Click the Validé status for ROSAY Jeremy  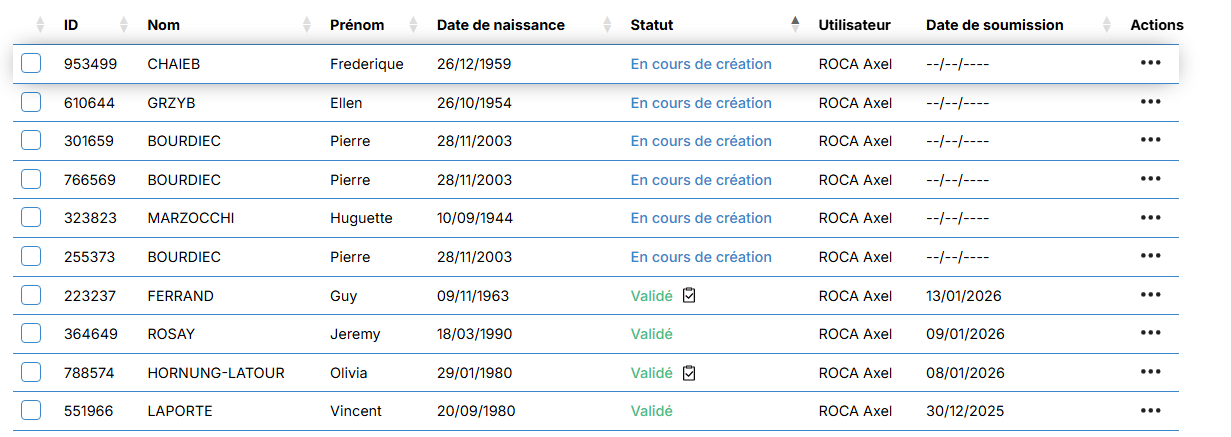[651, 334]
